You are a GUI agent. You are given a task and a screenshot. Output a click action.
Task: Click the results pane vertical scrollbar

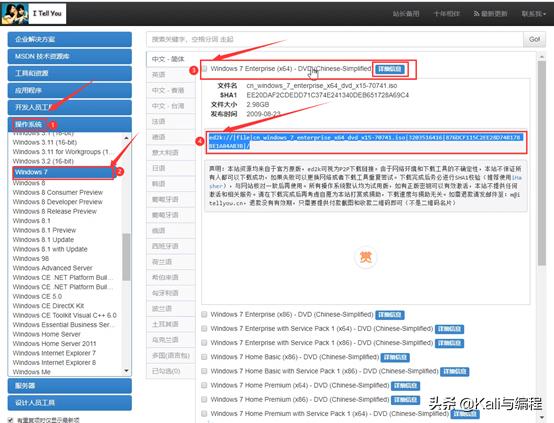click(x=542, y=163)
